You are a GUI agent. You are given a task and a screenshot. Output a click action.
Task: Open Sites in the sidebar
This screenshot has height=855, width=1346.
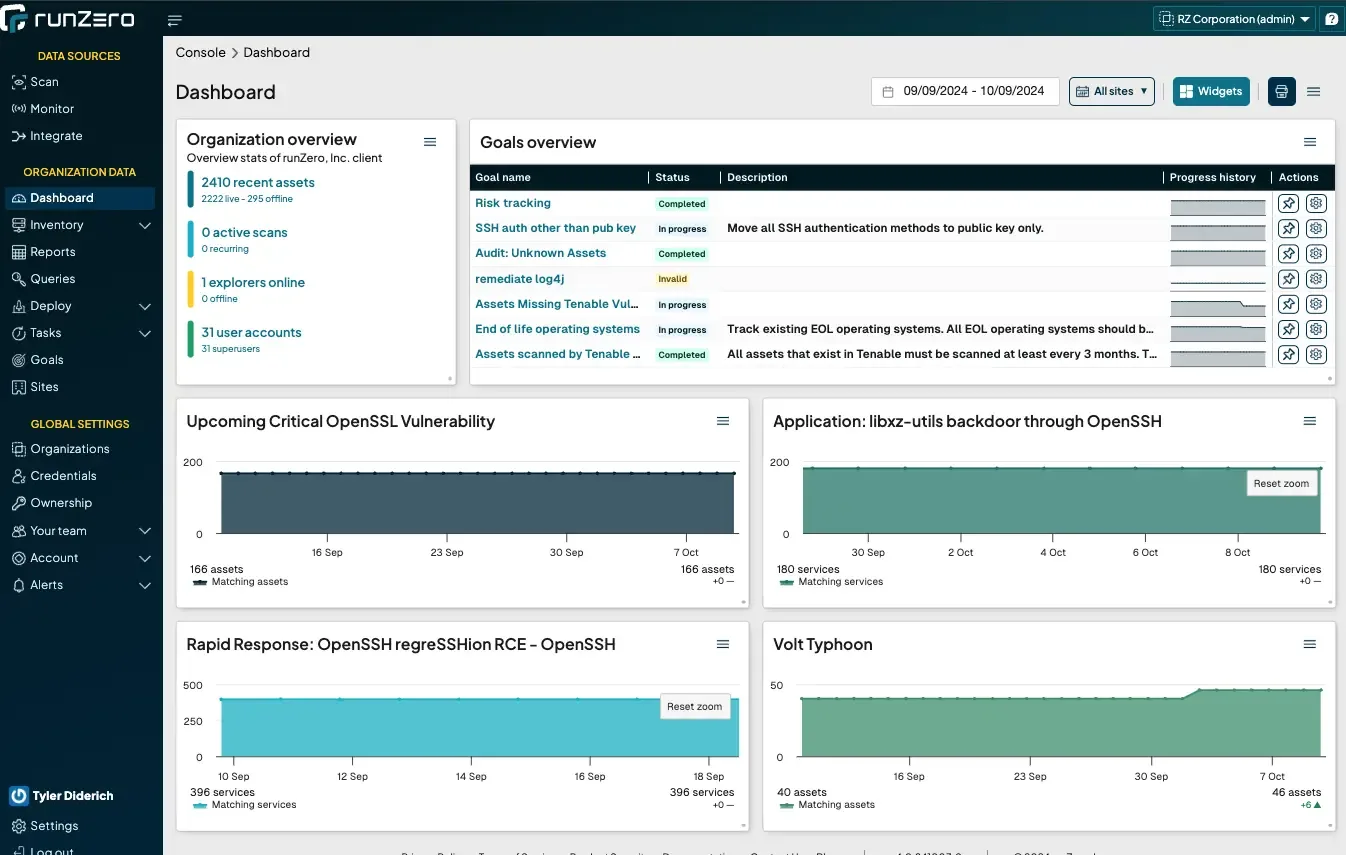pos(44,387)
